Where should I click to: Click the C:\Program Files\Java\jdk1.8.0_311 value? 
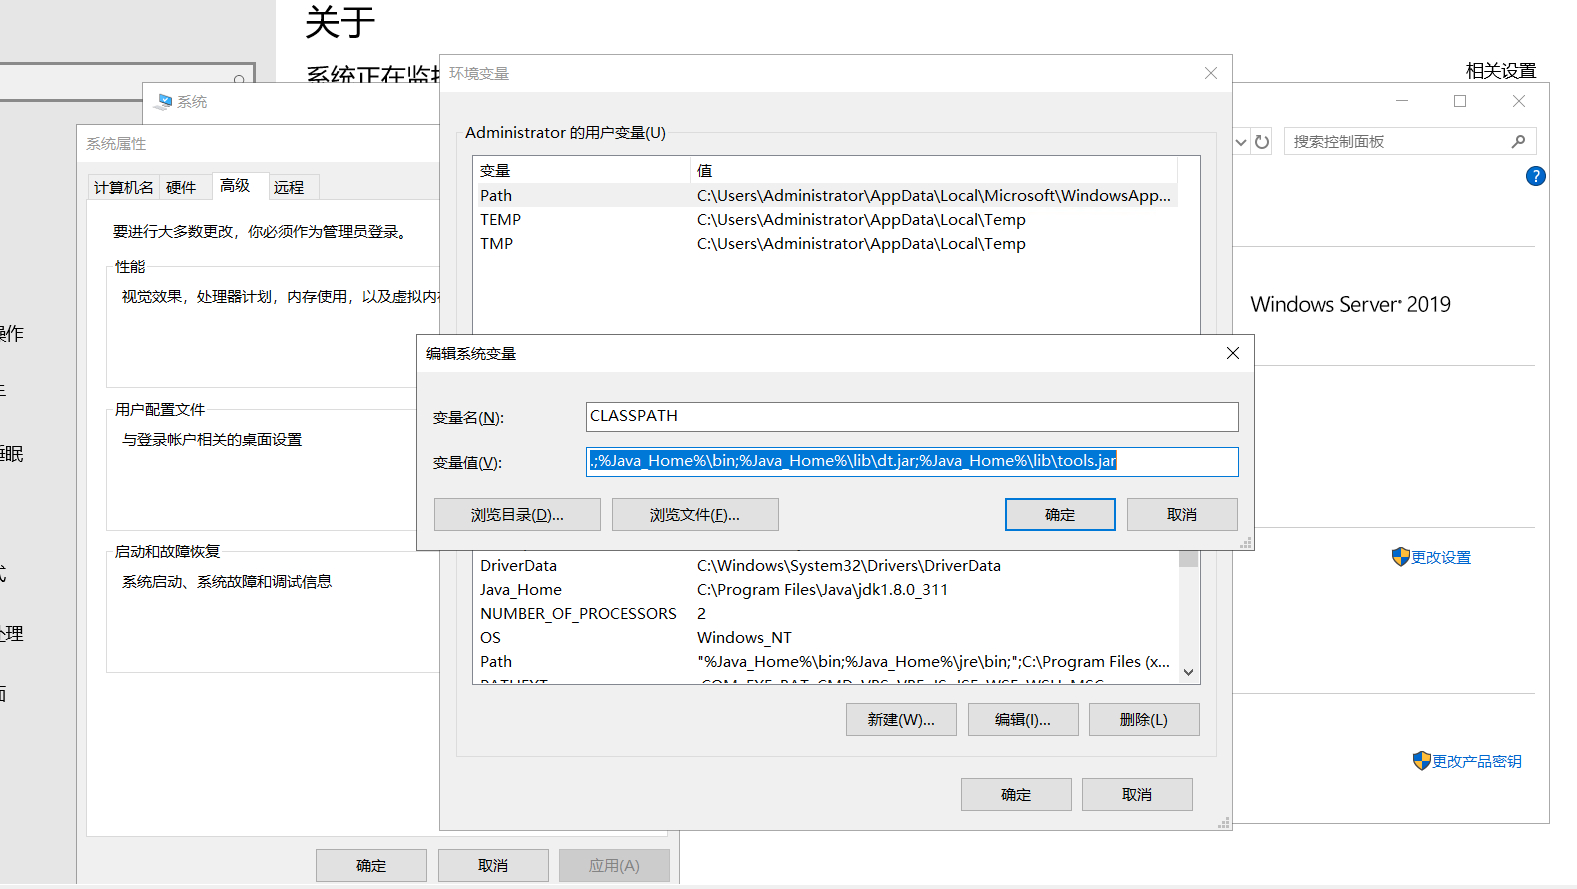tap(822, 589)
